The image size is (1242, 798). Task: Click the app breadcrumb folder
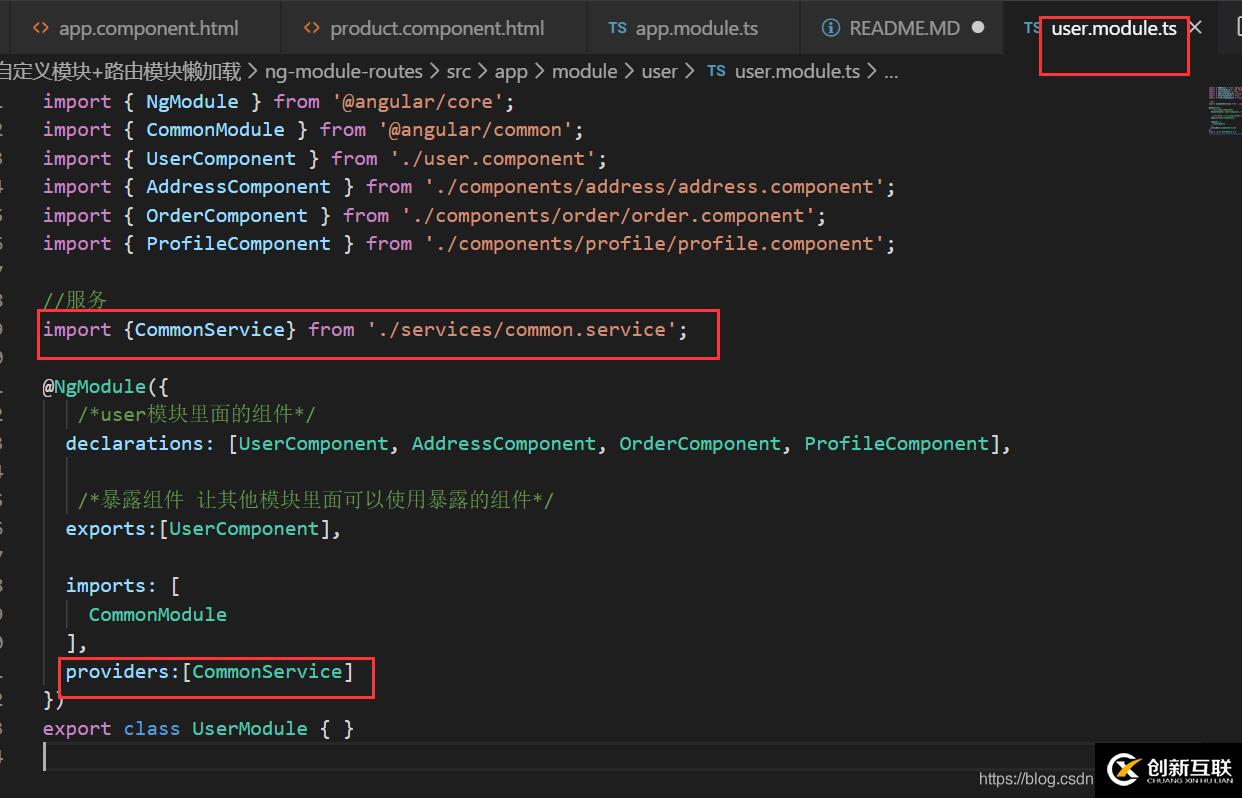(x=511, y=71)
